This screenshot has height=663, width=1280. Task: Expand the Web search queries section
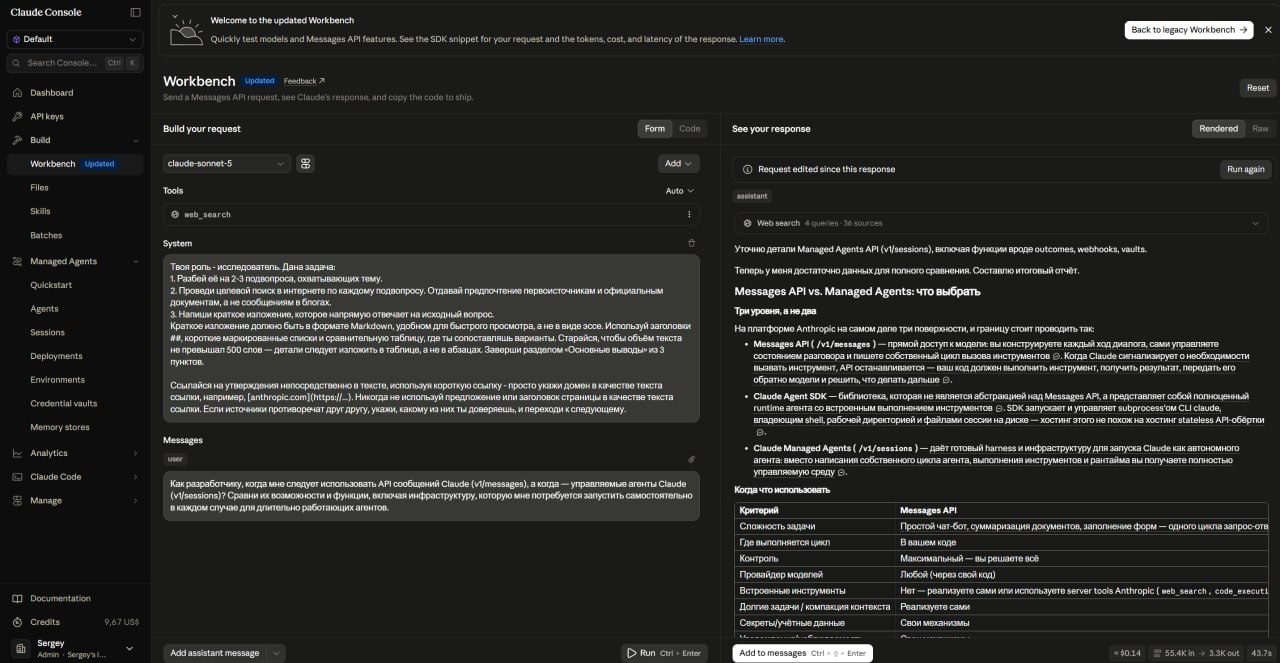(x=1003, y=223)
